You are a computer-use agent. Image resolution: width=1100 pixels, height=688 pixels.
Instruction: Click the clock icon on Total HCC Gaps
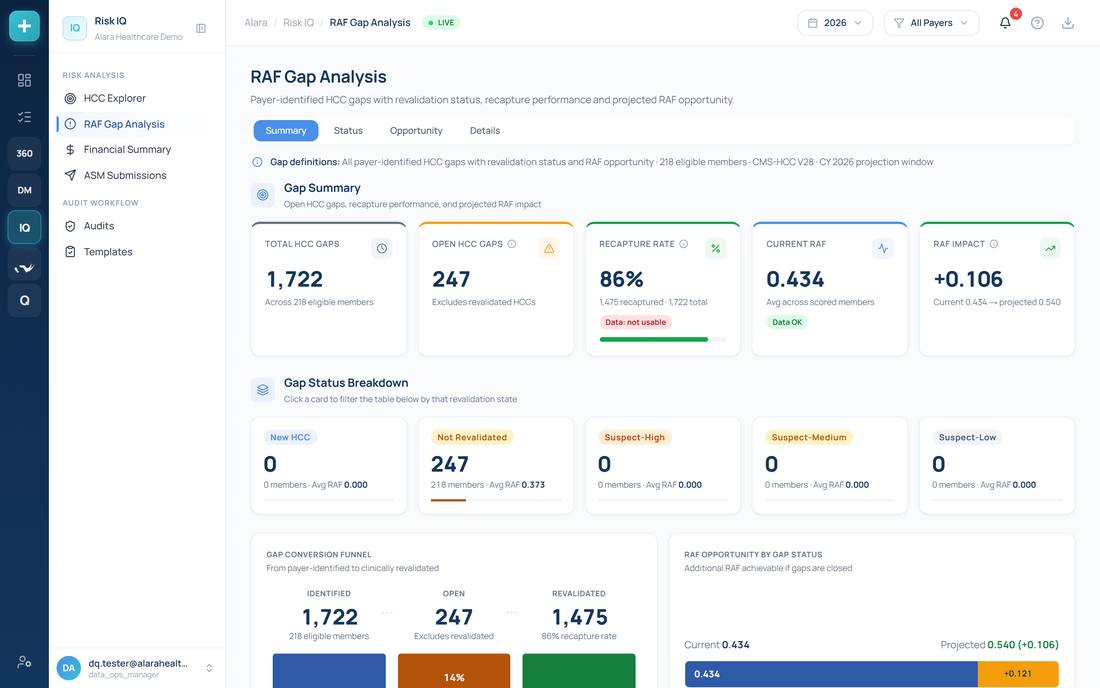(382, 248)
